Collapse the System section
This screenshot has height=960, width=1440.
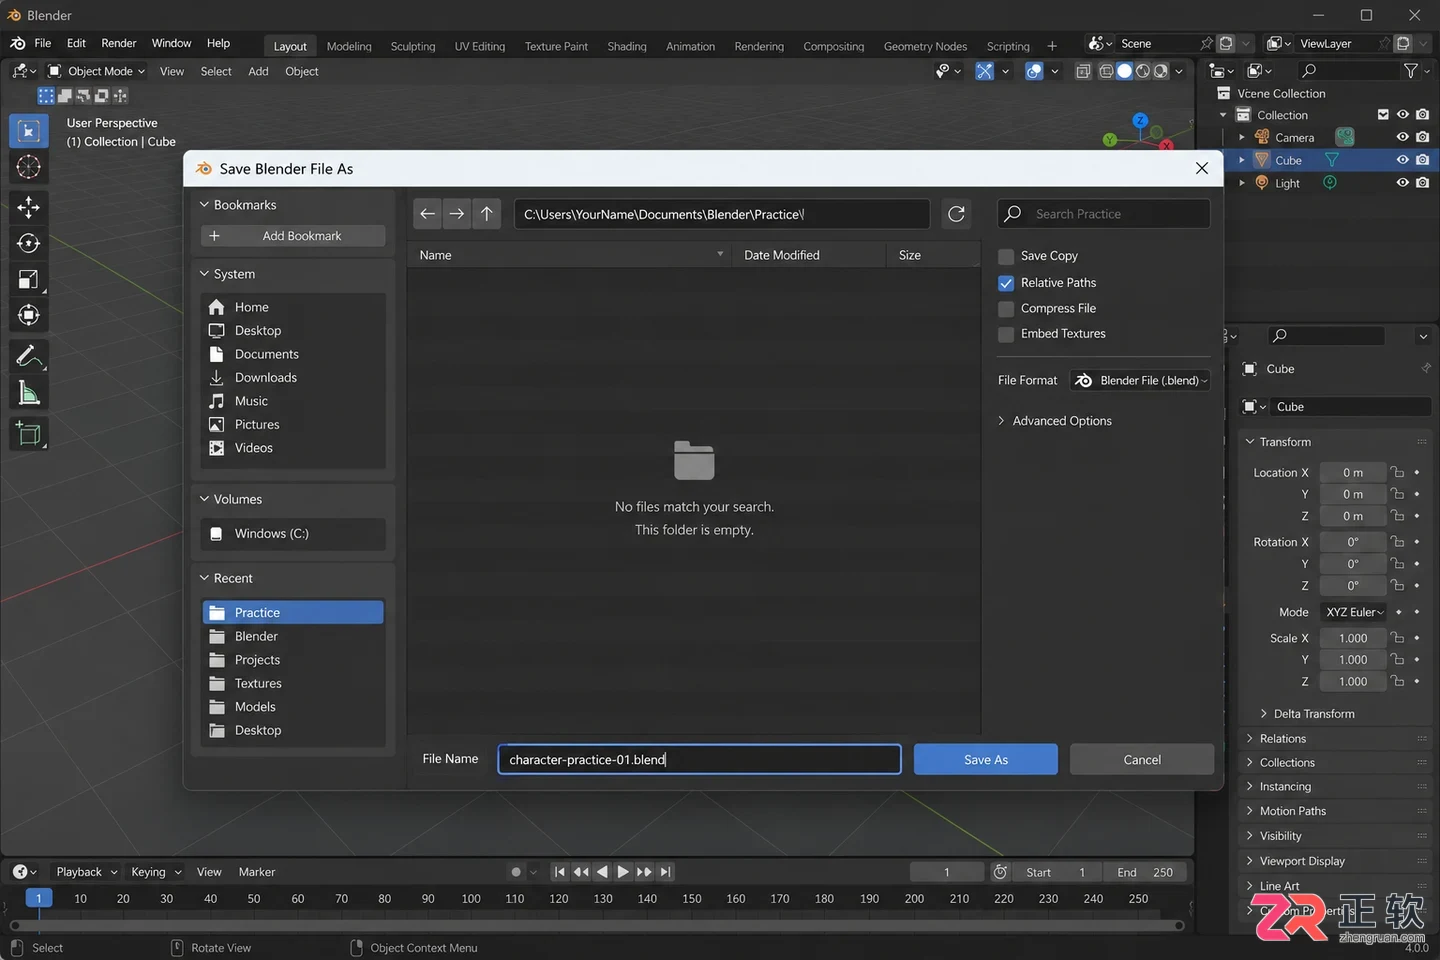click(227, 274)
